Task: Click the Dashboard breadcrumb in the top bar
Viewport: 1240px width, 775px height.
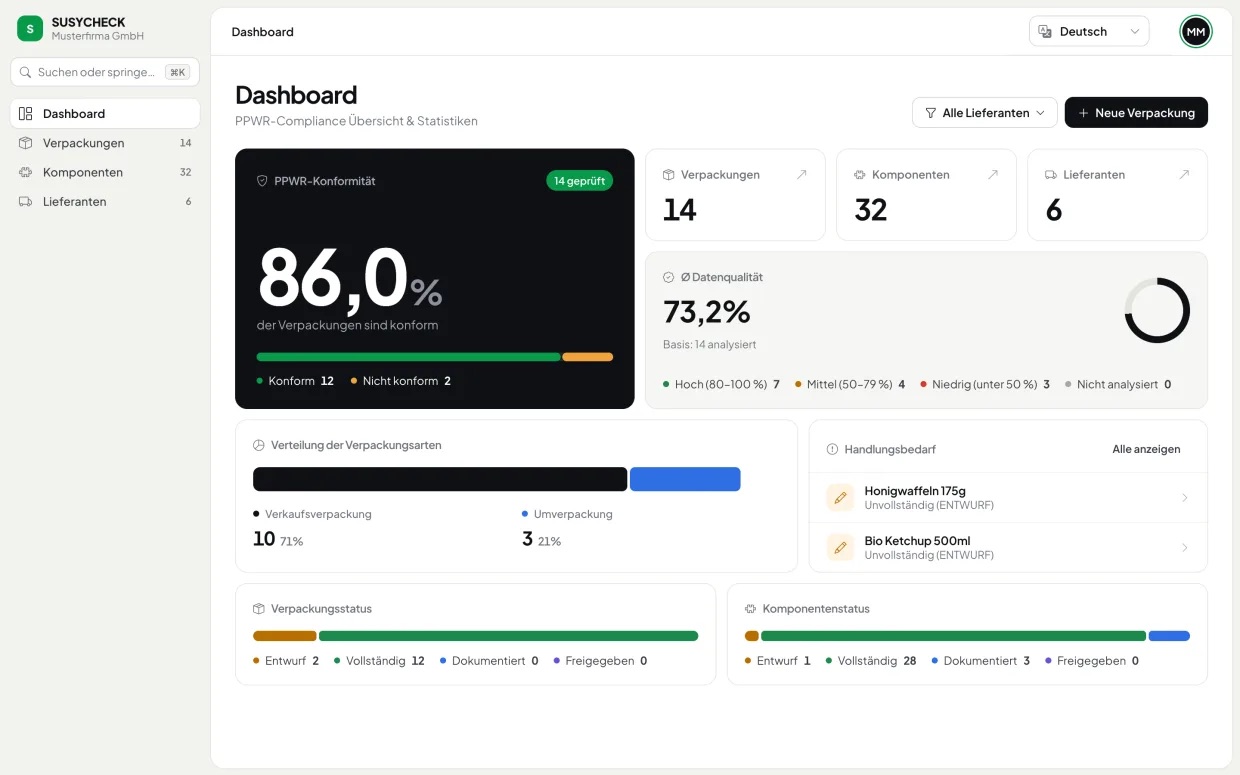Action: click(x=263, y=32)
